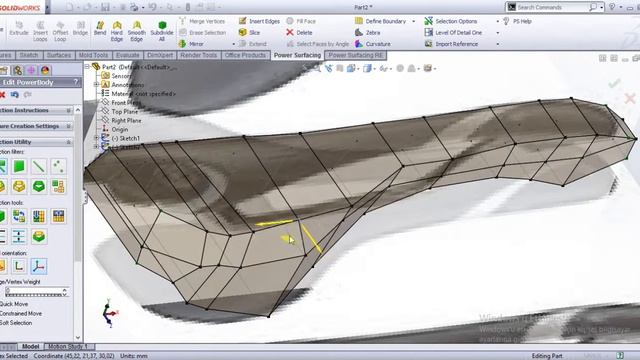Toggle Zebra stripes display
Viewport: 640px width, 360px height.
point(368,32)
